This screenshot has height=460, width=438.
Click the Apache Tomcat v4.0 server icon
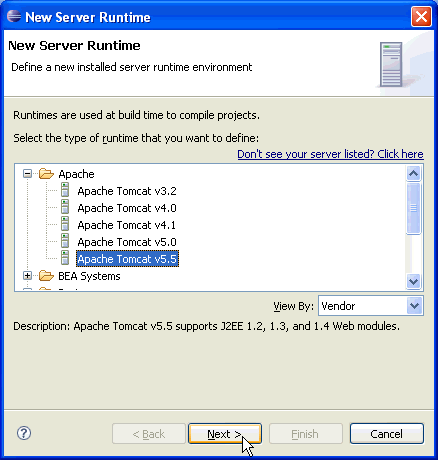(x=65, y=207)
